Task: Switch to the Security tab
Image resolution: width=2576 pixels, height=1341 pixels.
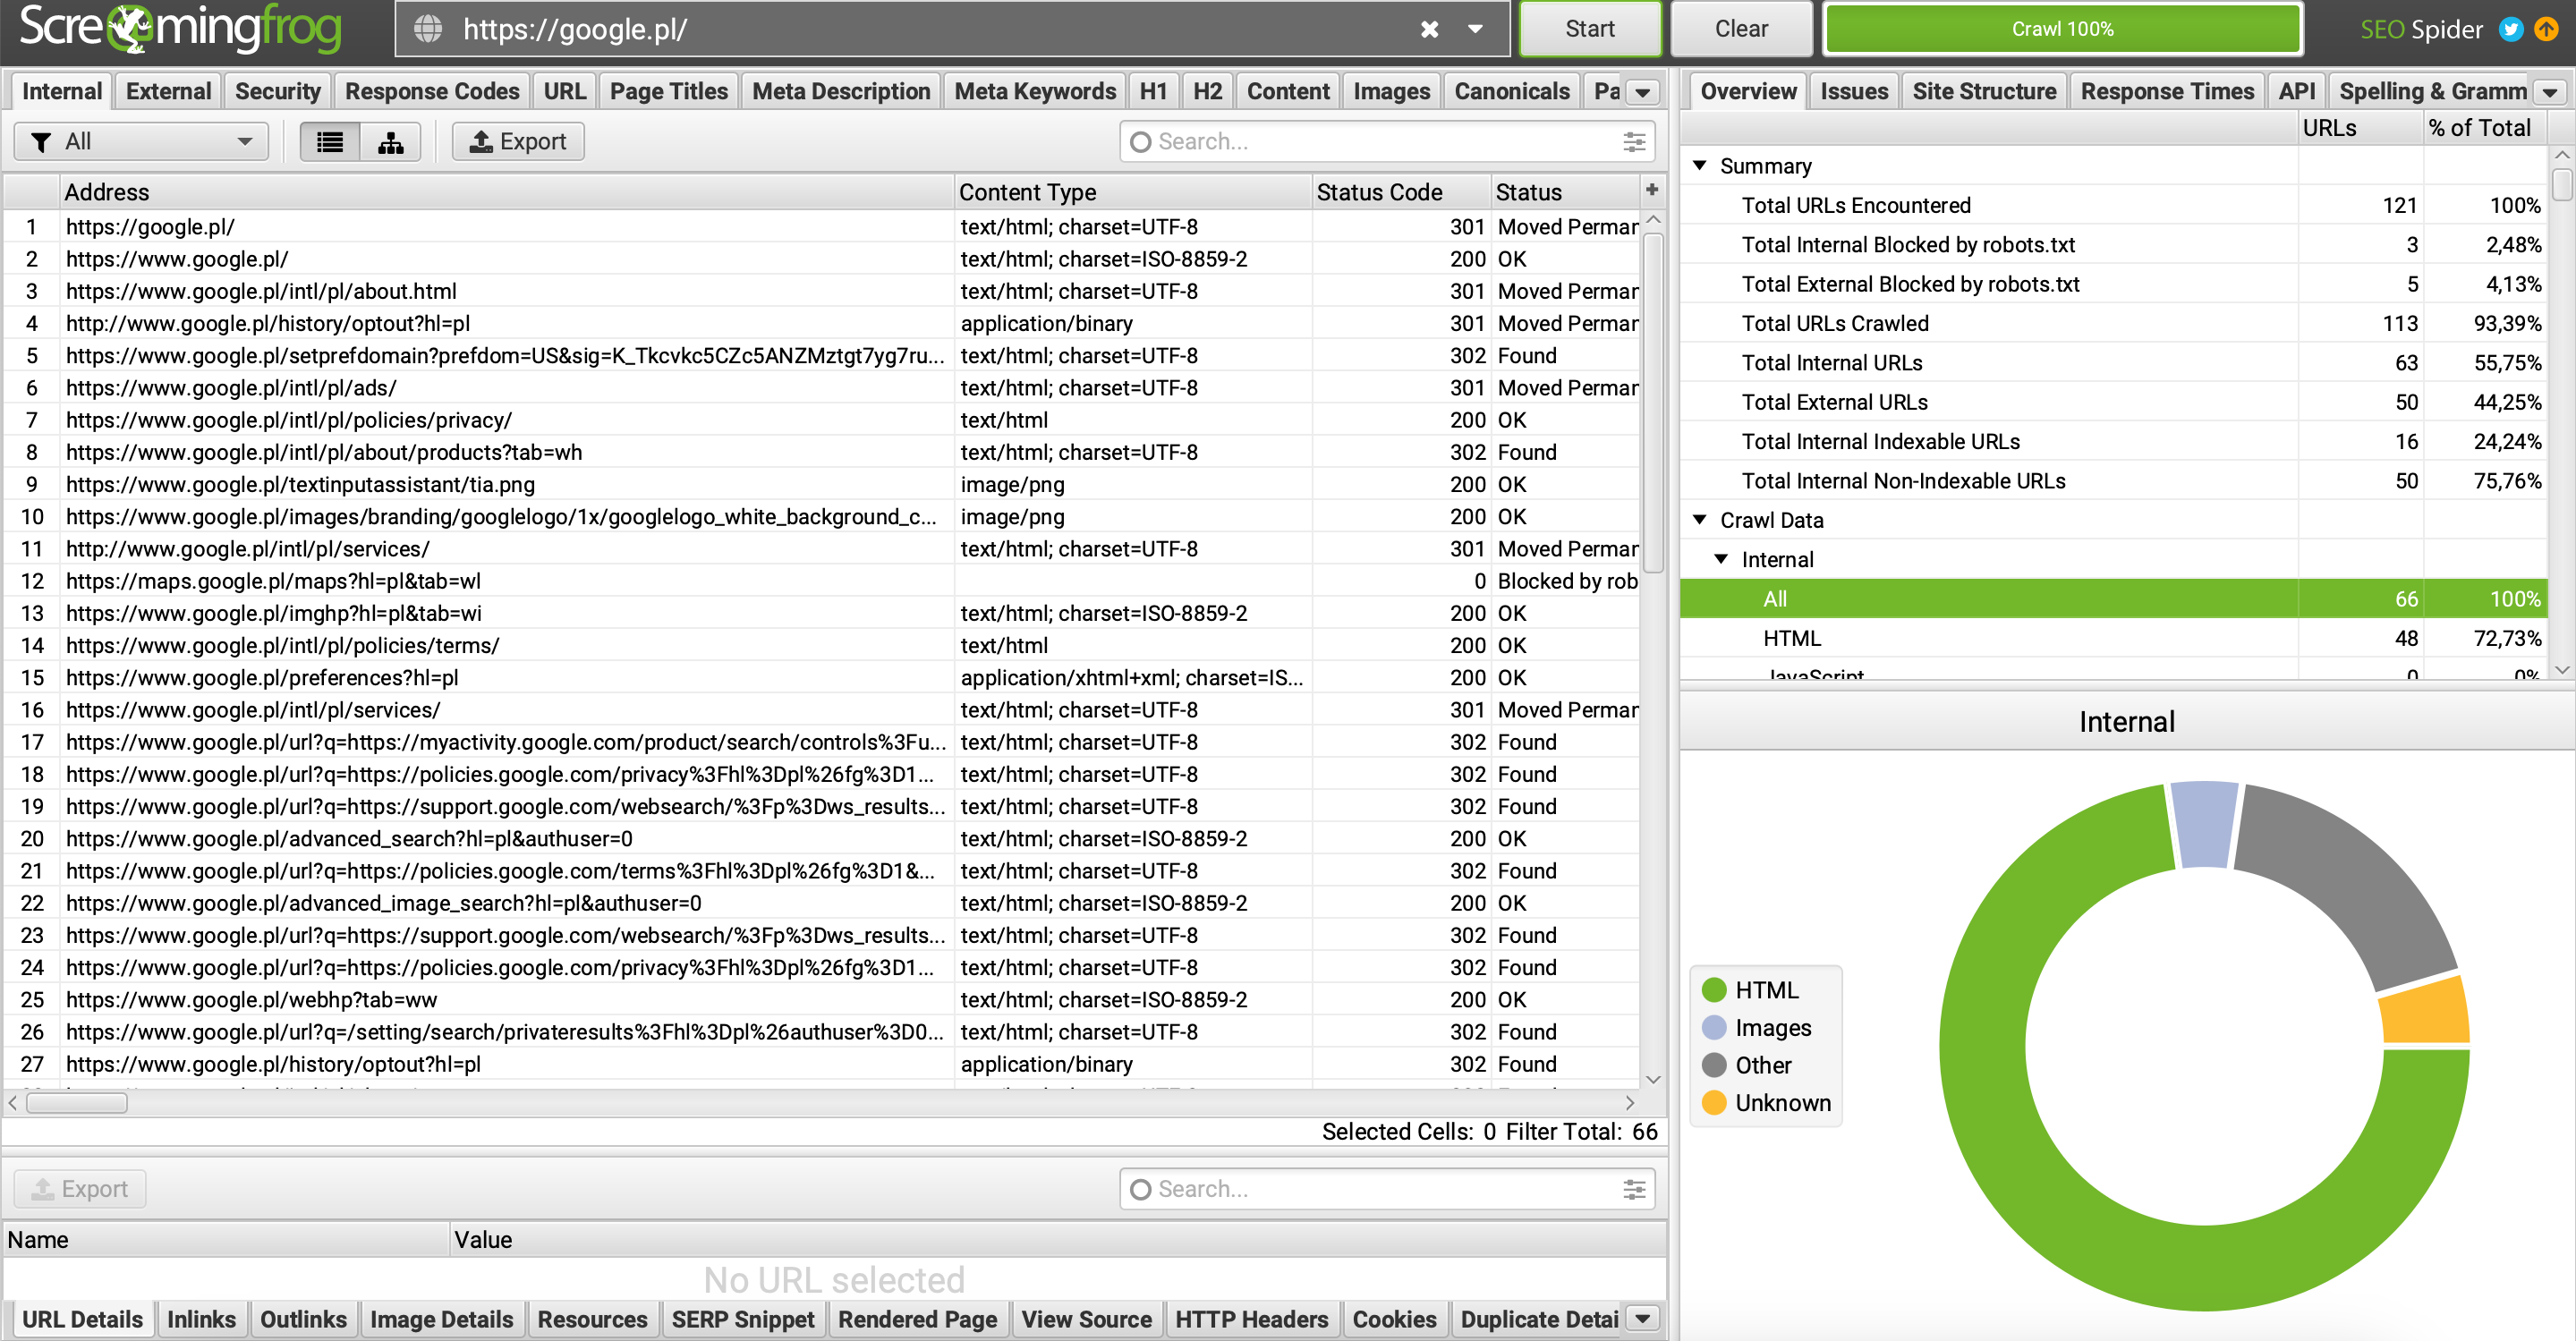Action: point(277,91)
